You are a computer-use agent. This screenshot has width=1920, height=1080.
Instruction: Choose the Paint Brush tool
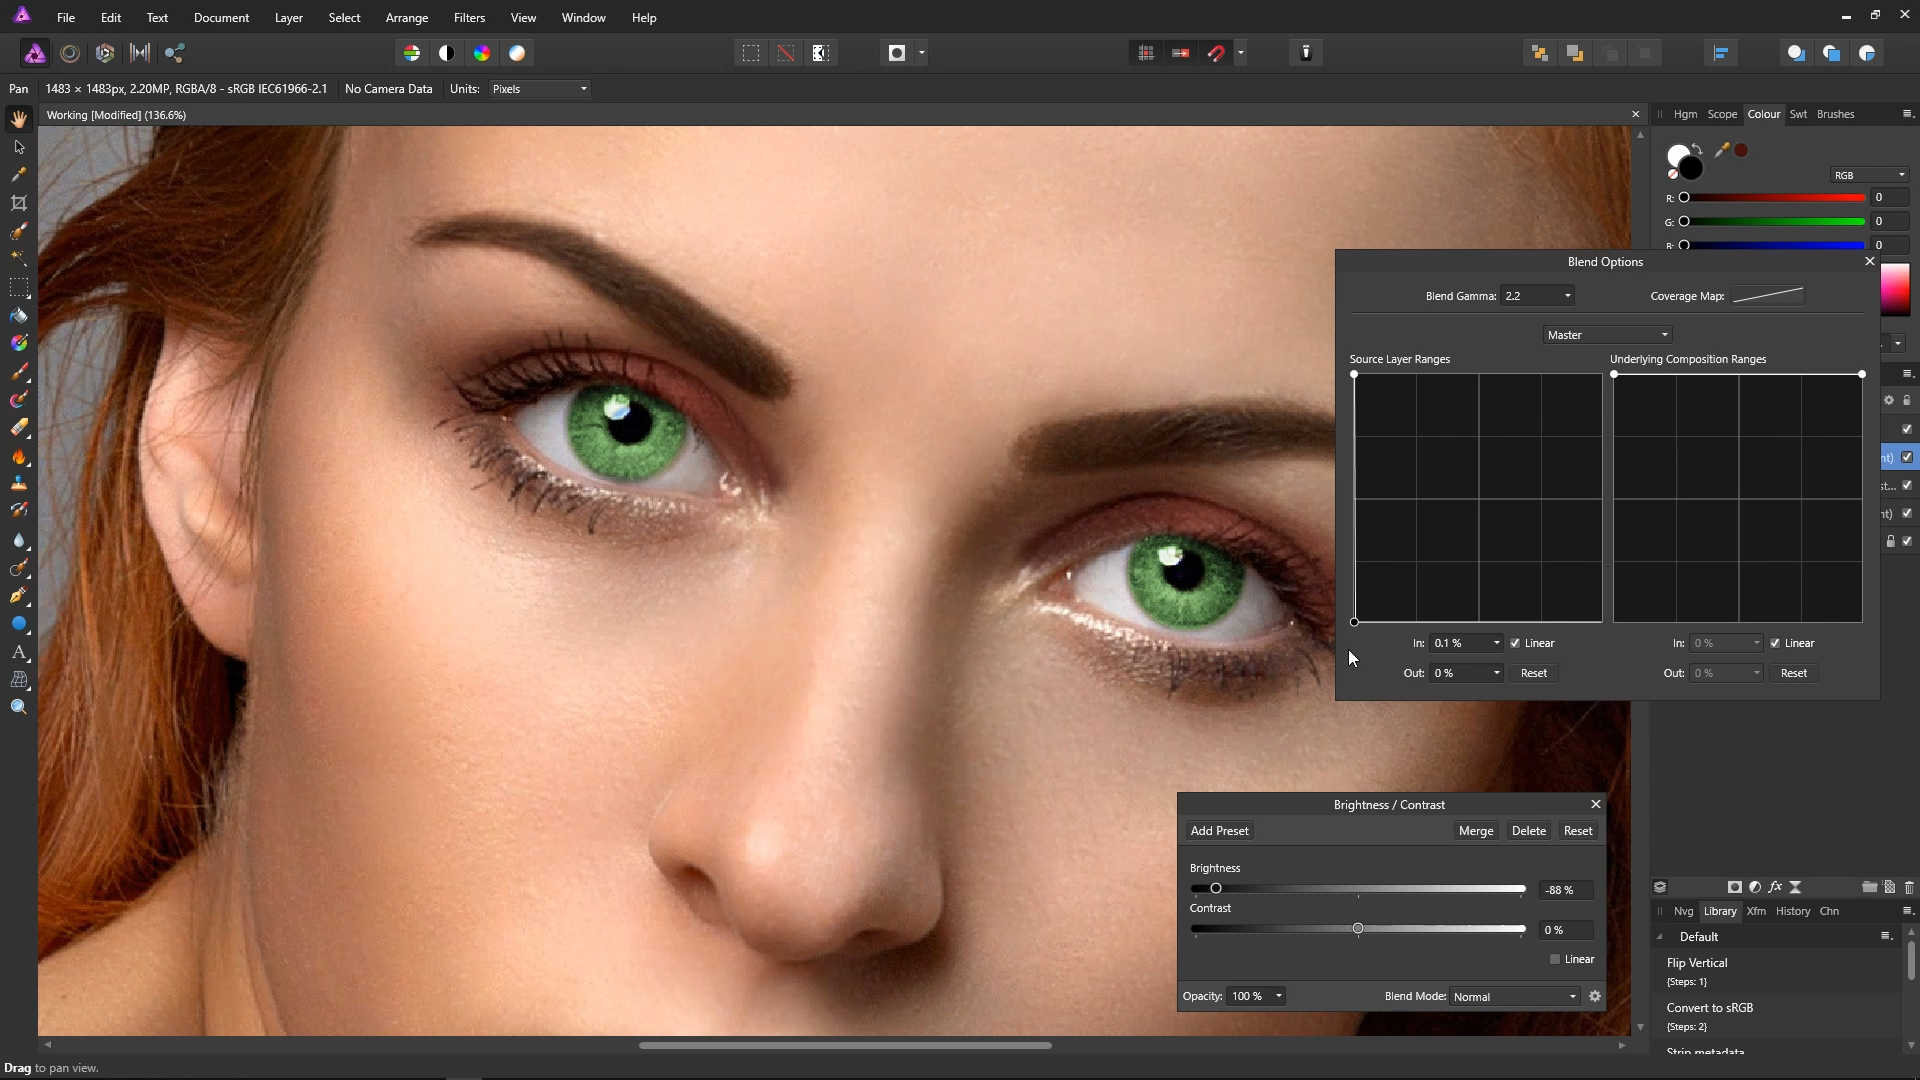(19, 372)
